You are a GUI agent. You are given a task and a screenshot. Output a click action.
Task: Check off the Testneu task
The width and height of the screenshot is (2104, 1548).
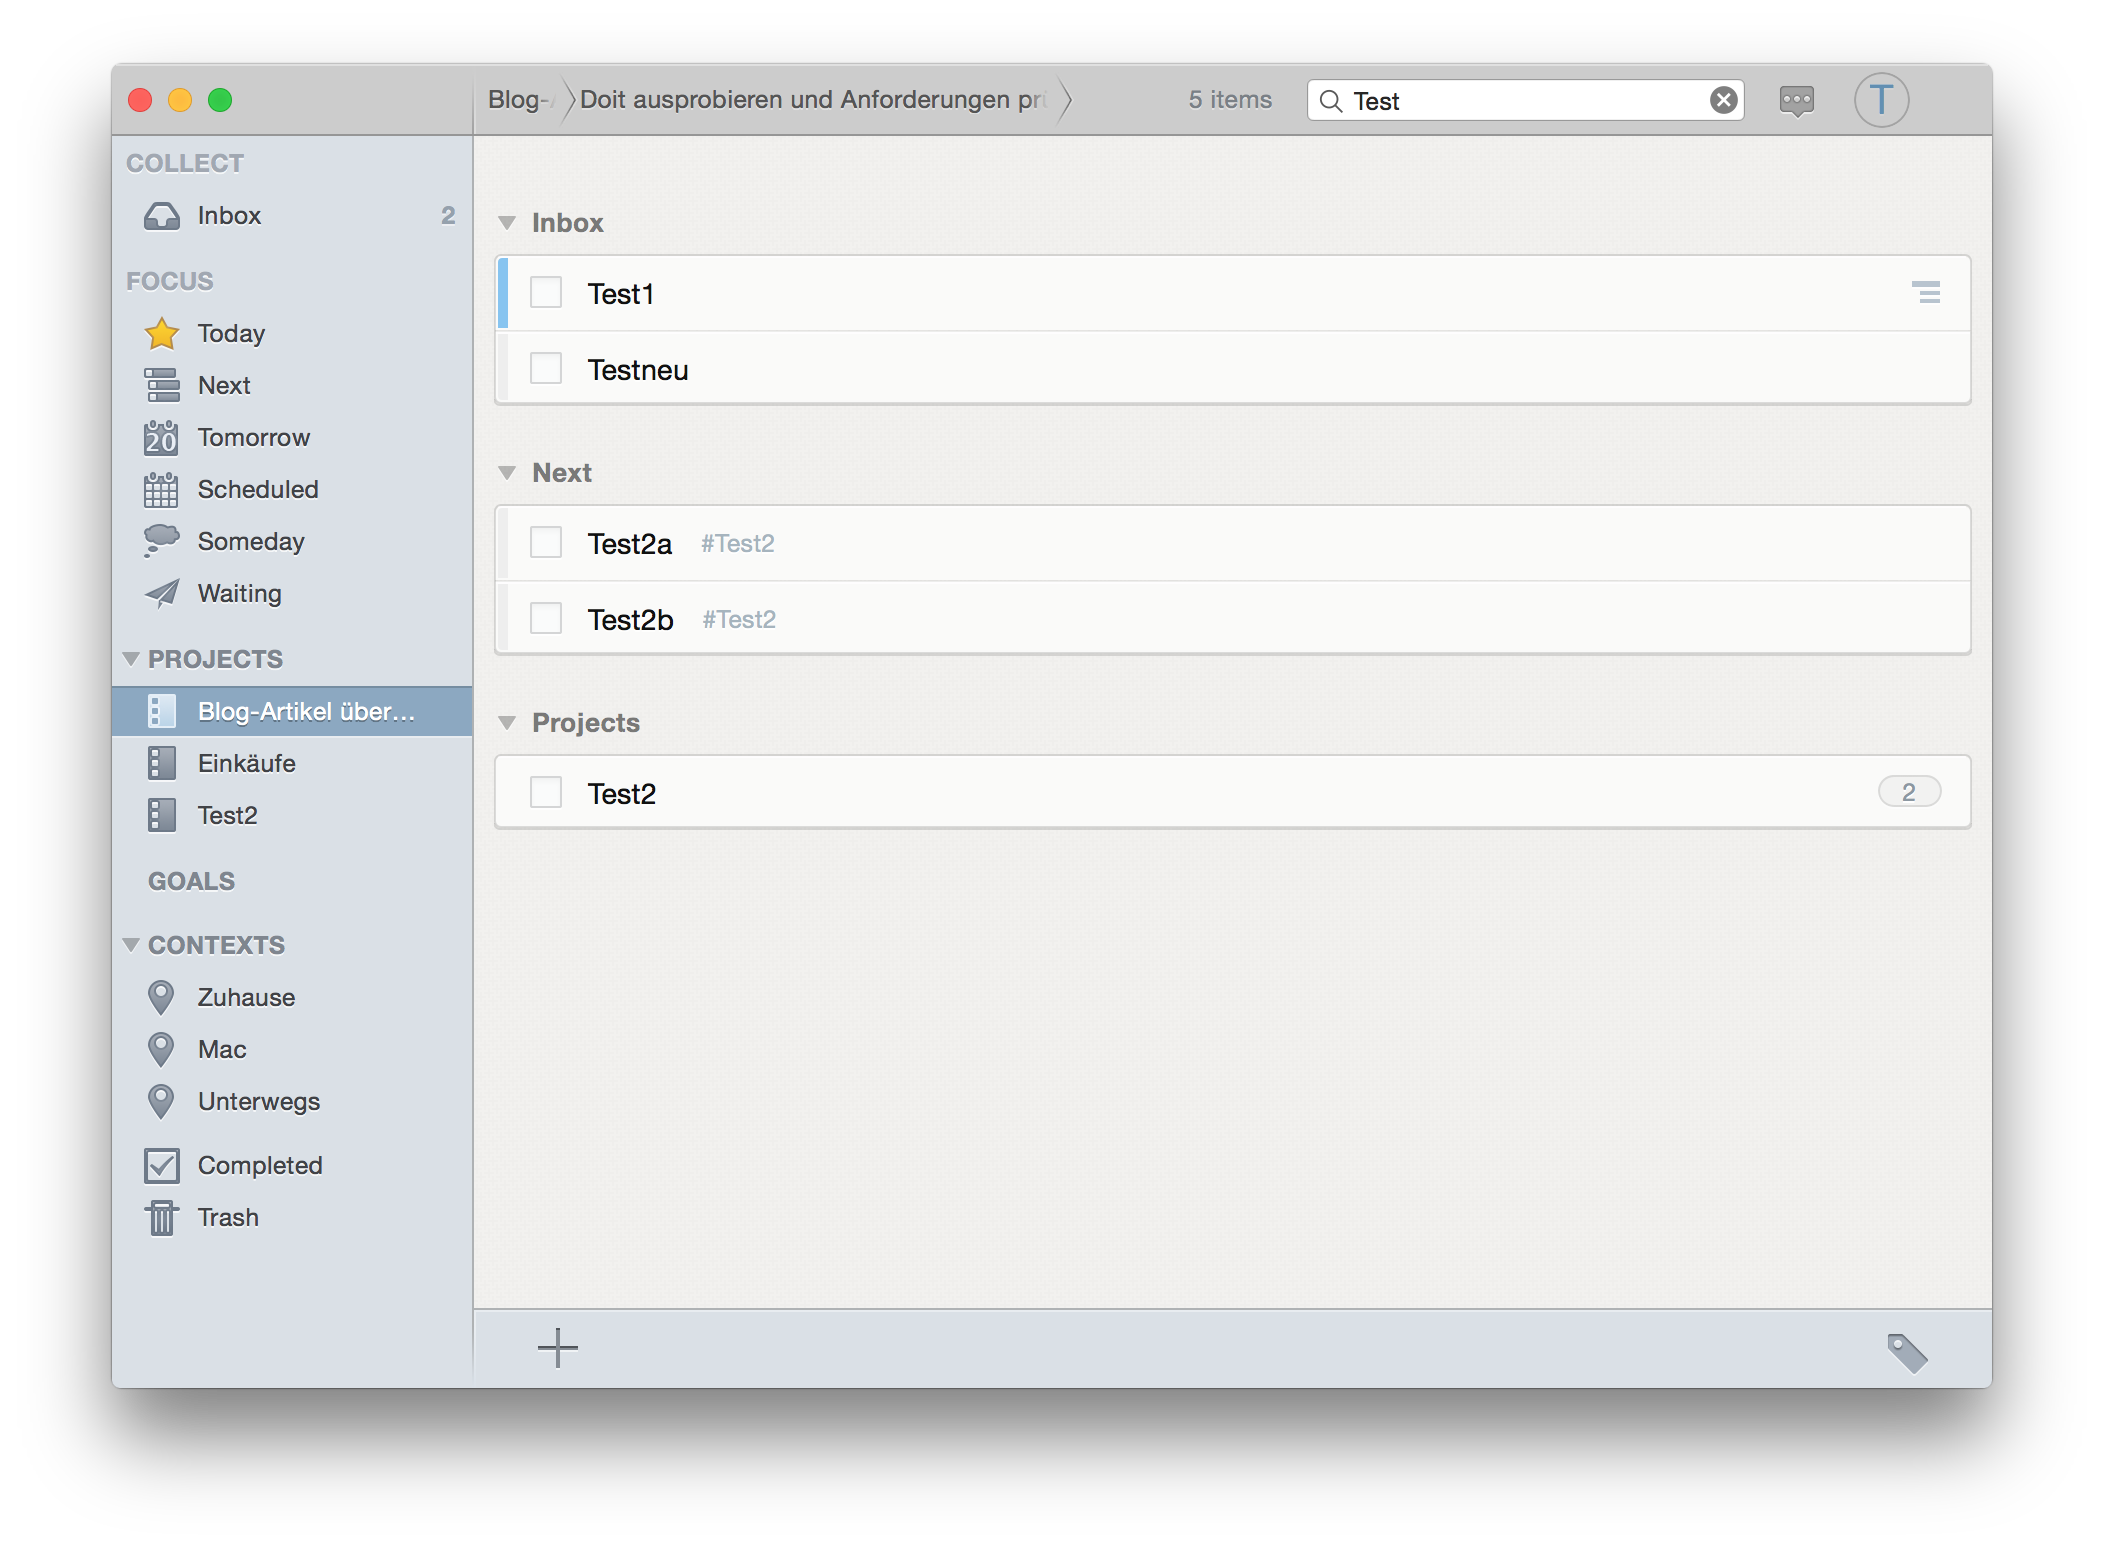coord(546,368)
